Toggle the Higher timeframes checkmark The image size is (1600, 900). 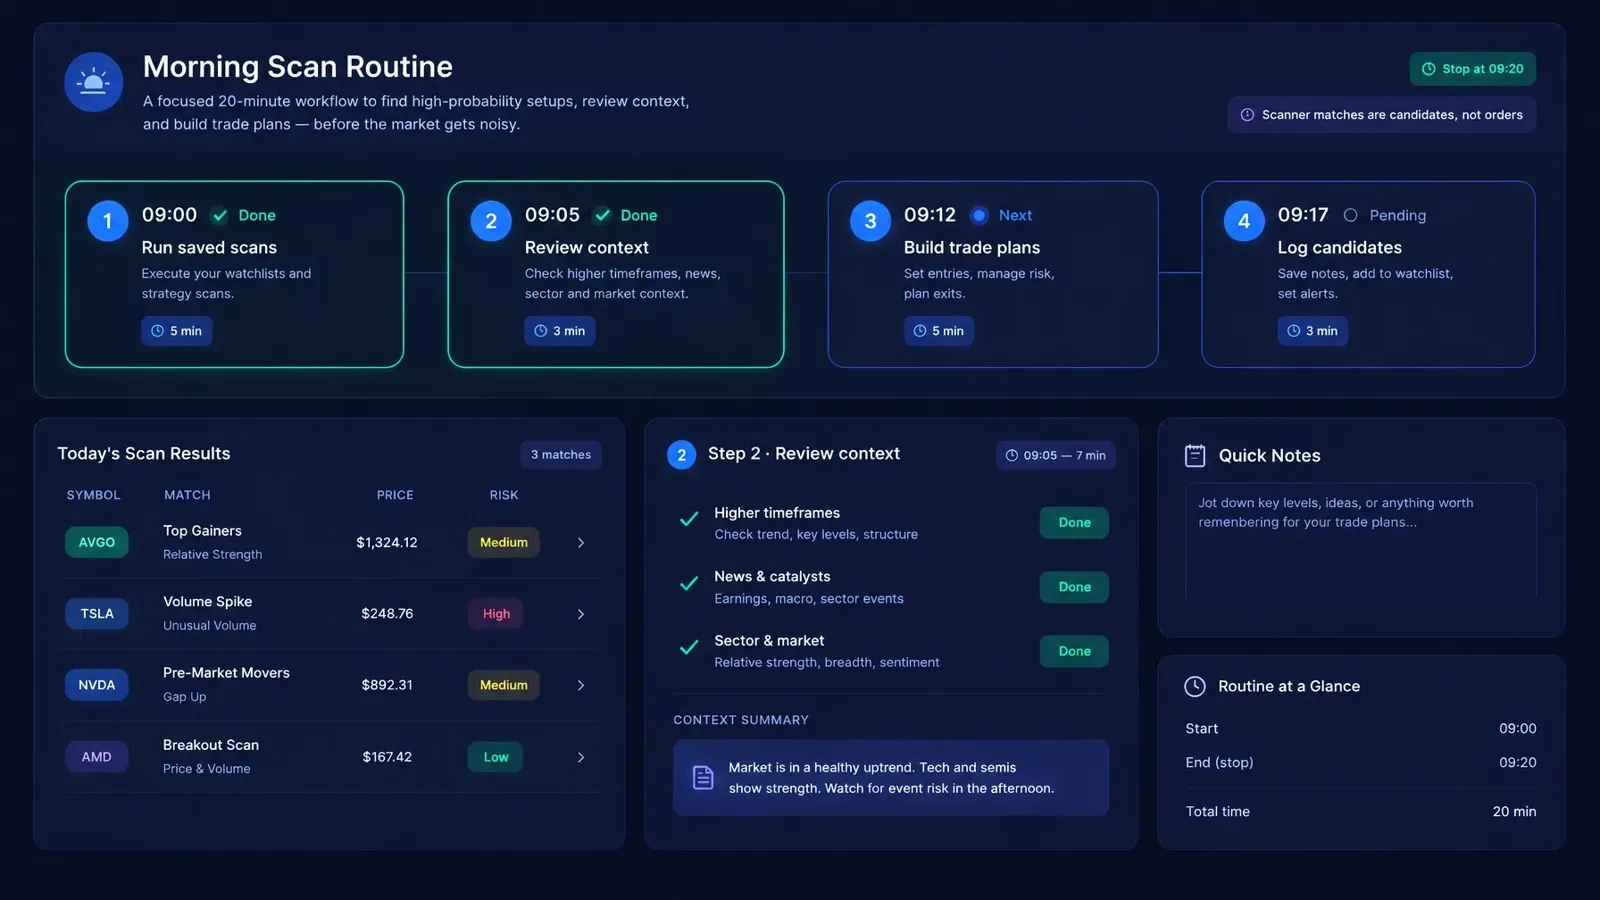pyautogui.click(x=689, y=519)
